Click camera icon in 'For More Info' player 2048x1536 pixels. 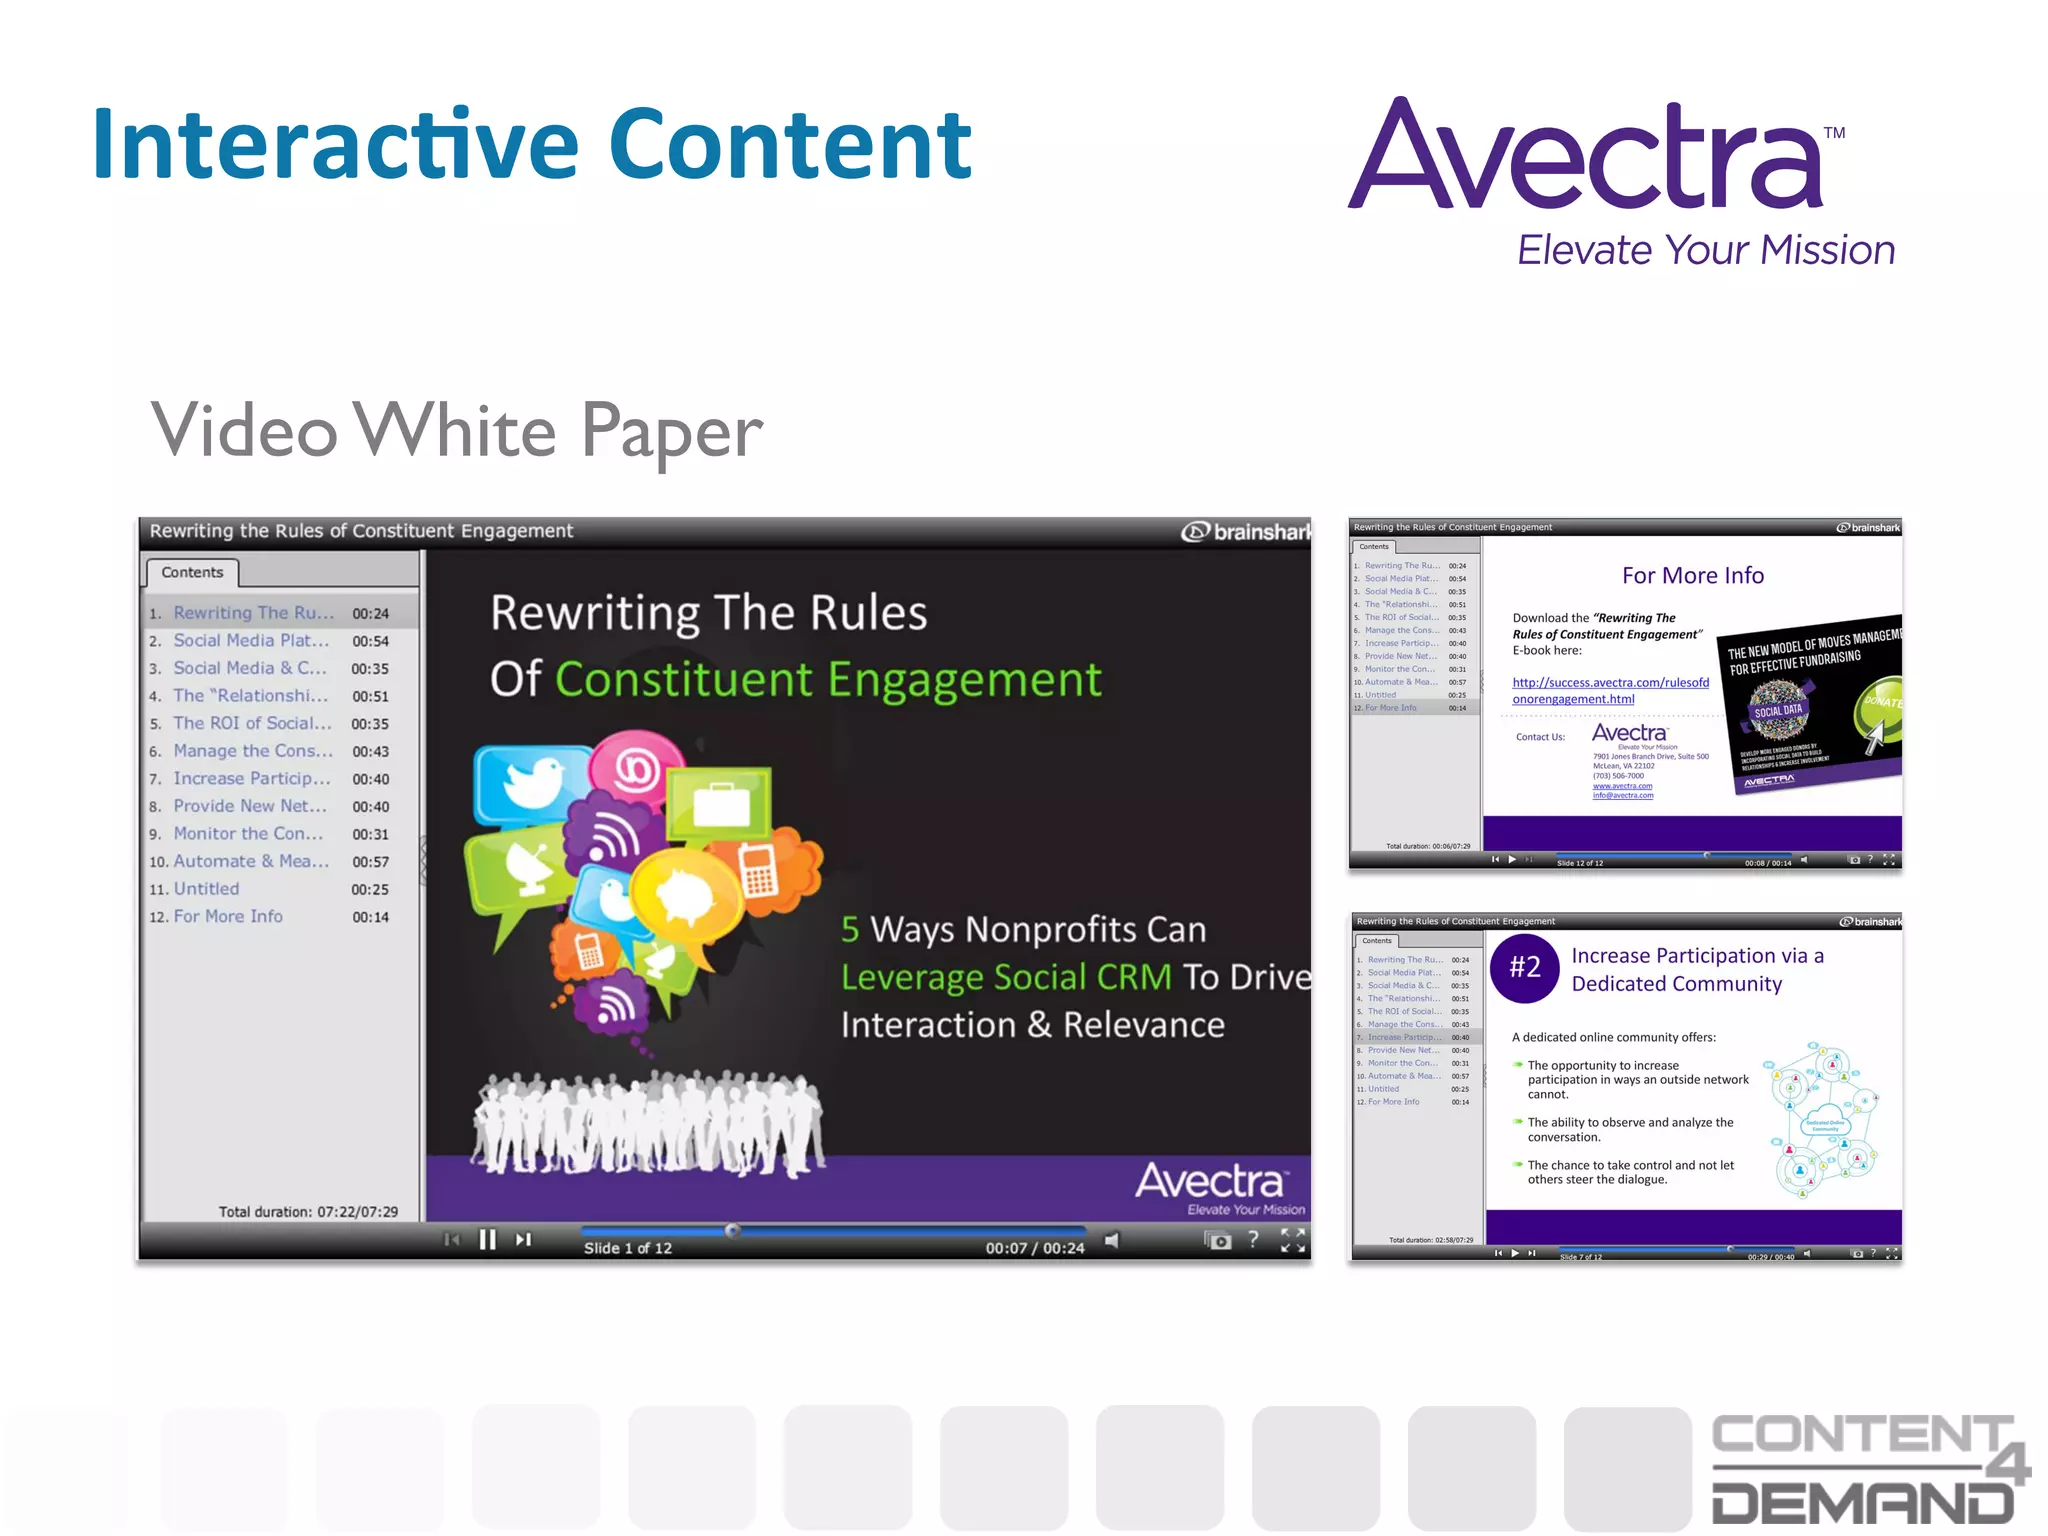1855,860
